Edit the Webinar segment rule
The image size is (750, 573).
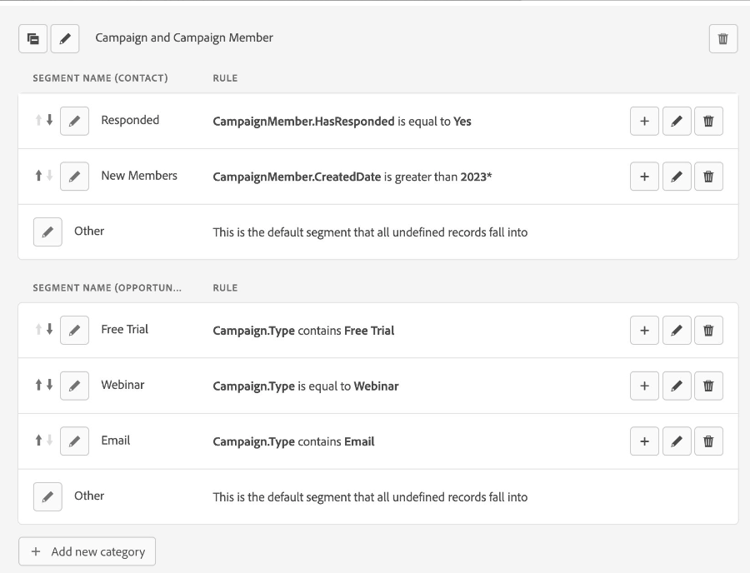pyautogui.click(x=676, y=386)
